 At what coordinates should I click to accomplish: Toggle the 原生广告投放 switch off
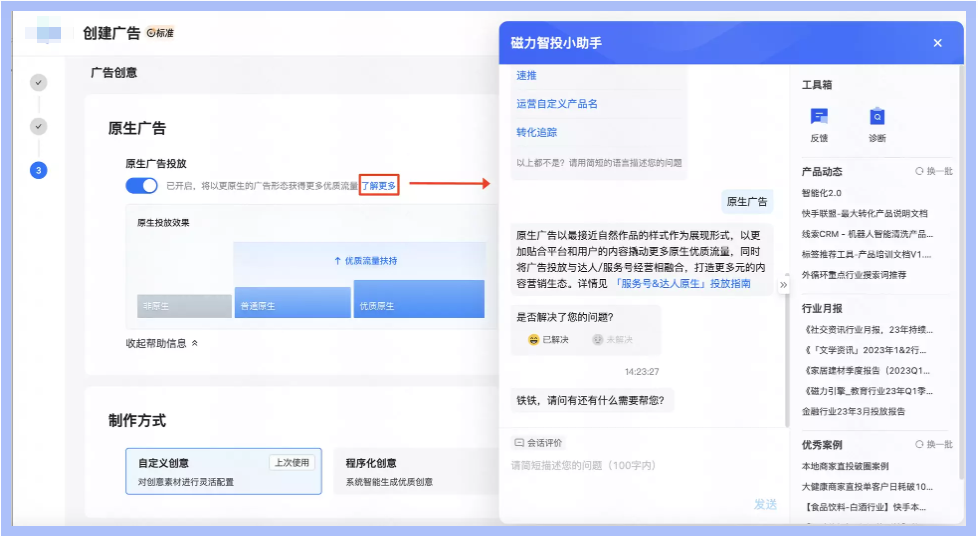coord(141,186)
